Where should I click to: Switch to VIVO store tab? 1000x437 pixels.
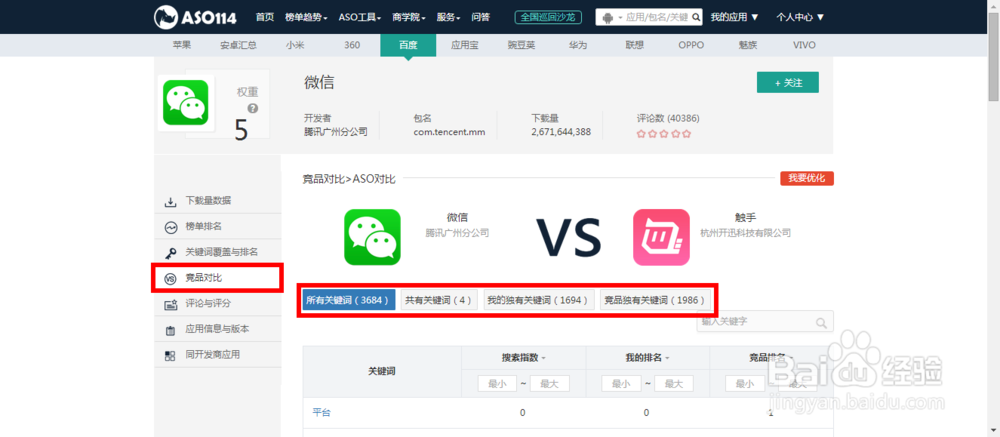point(804,45)
